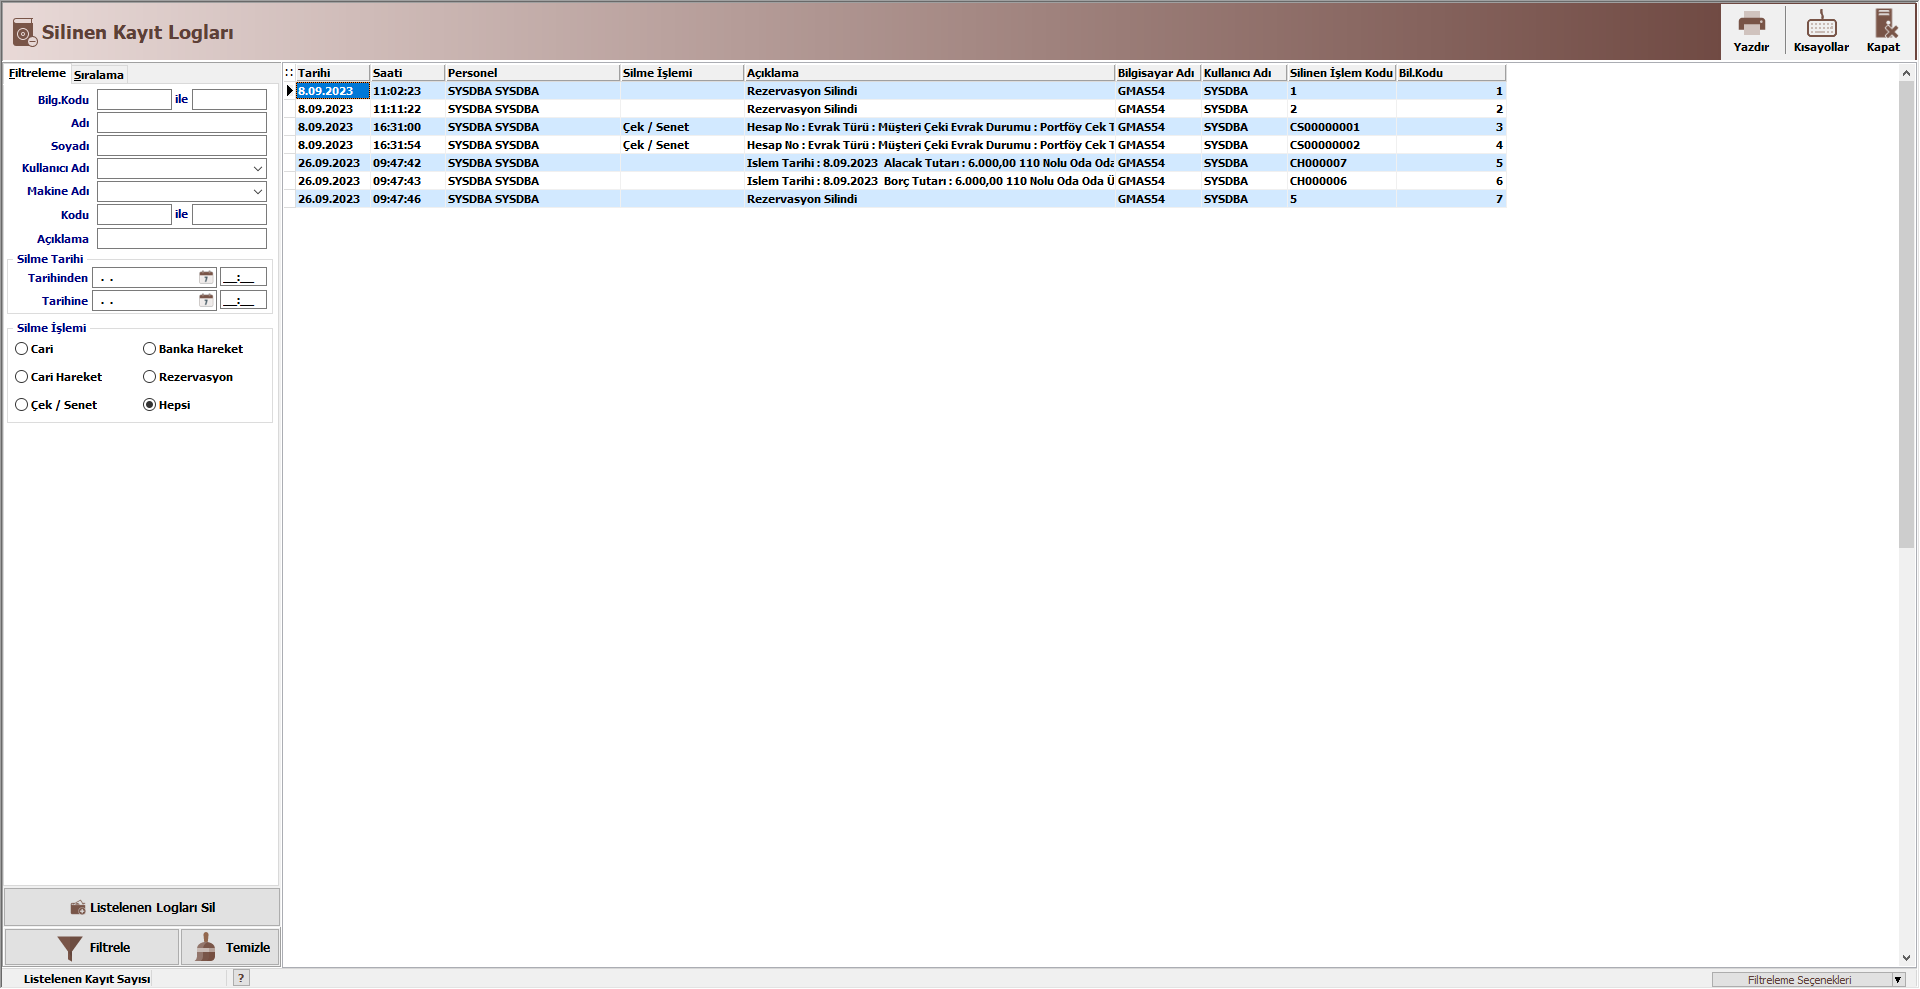
Task: Open calendar picker for Tarihine date
Action: [206, 301]
